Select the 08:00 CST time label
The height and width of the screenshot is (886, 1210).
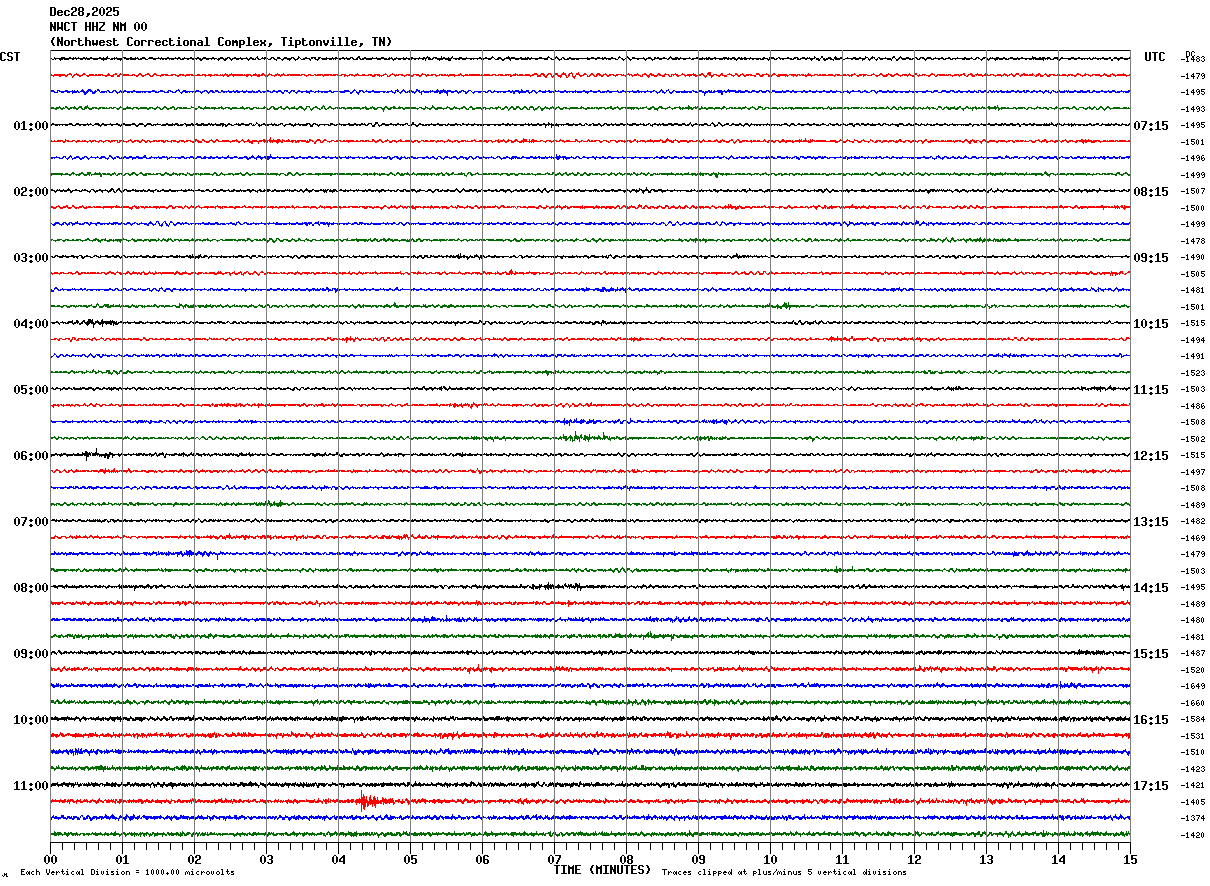tap(31, 588)
